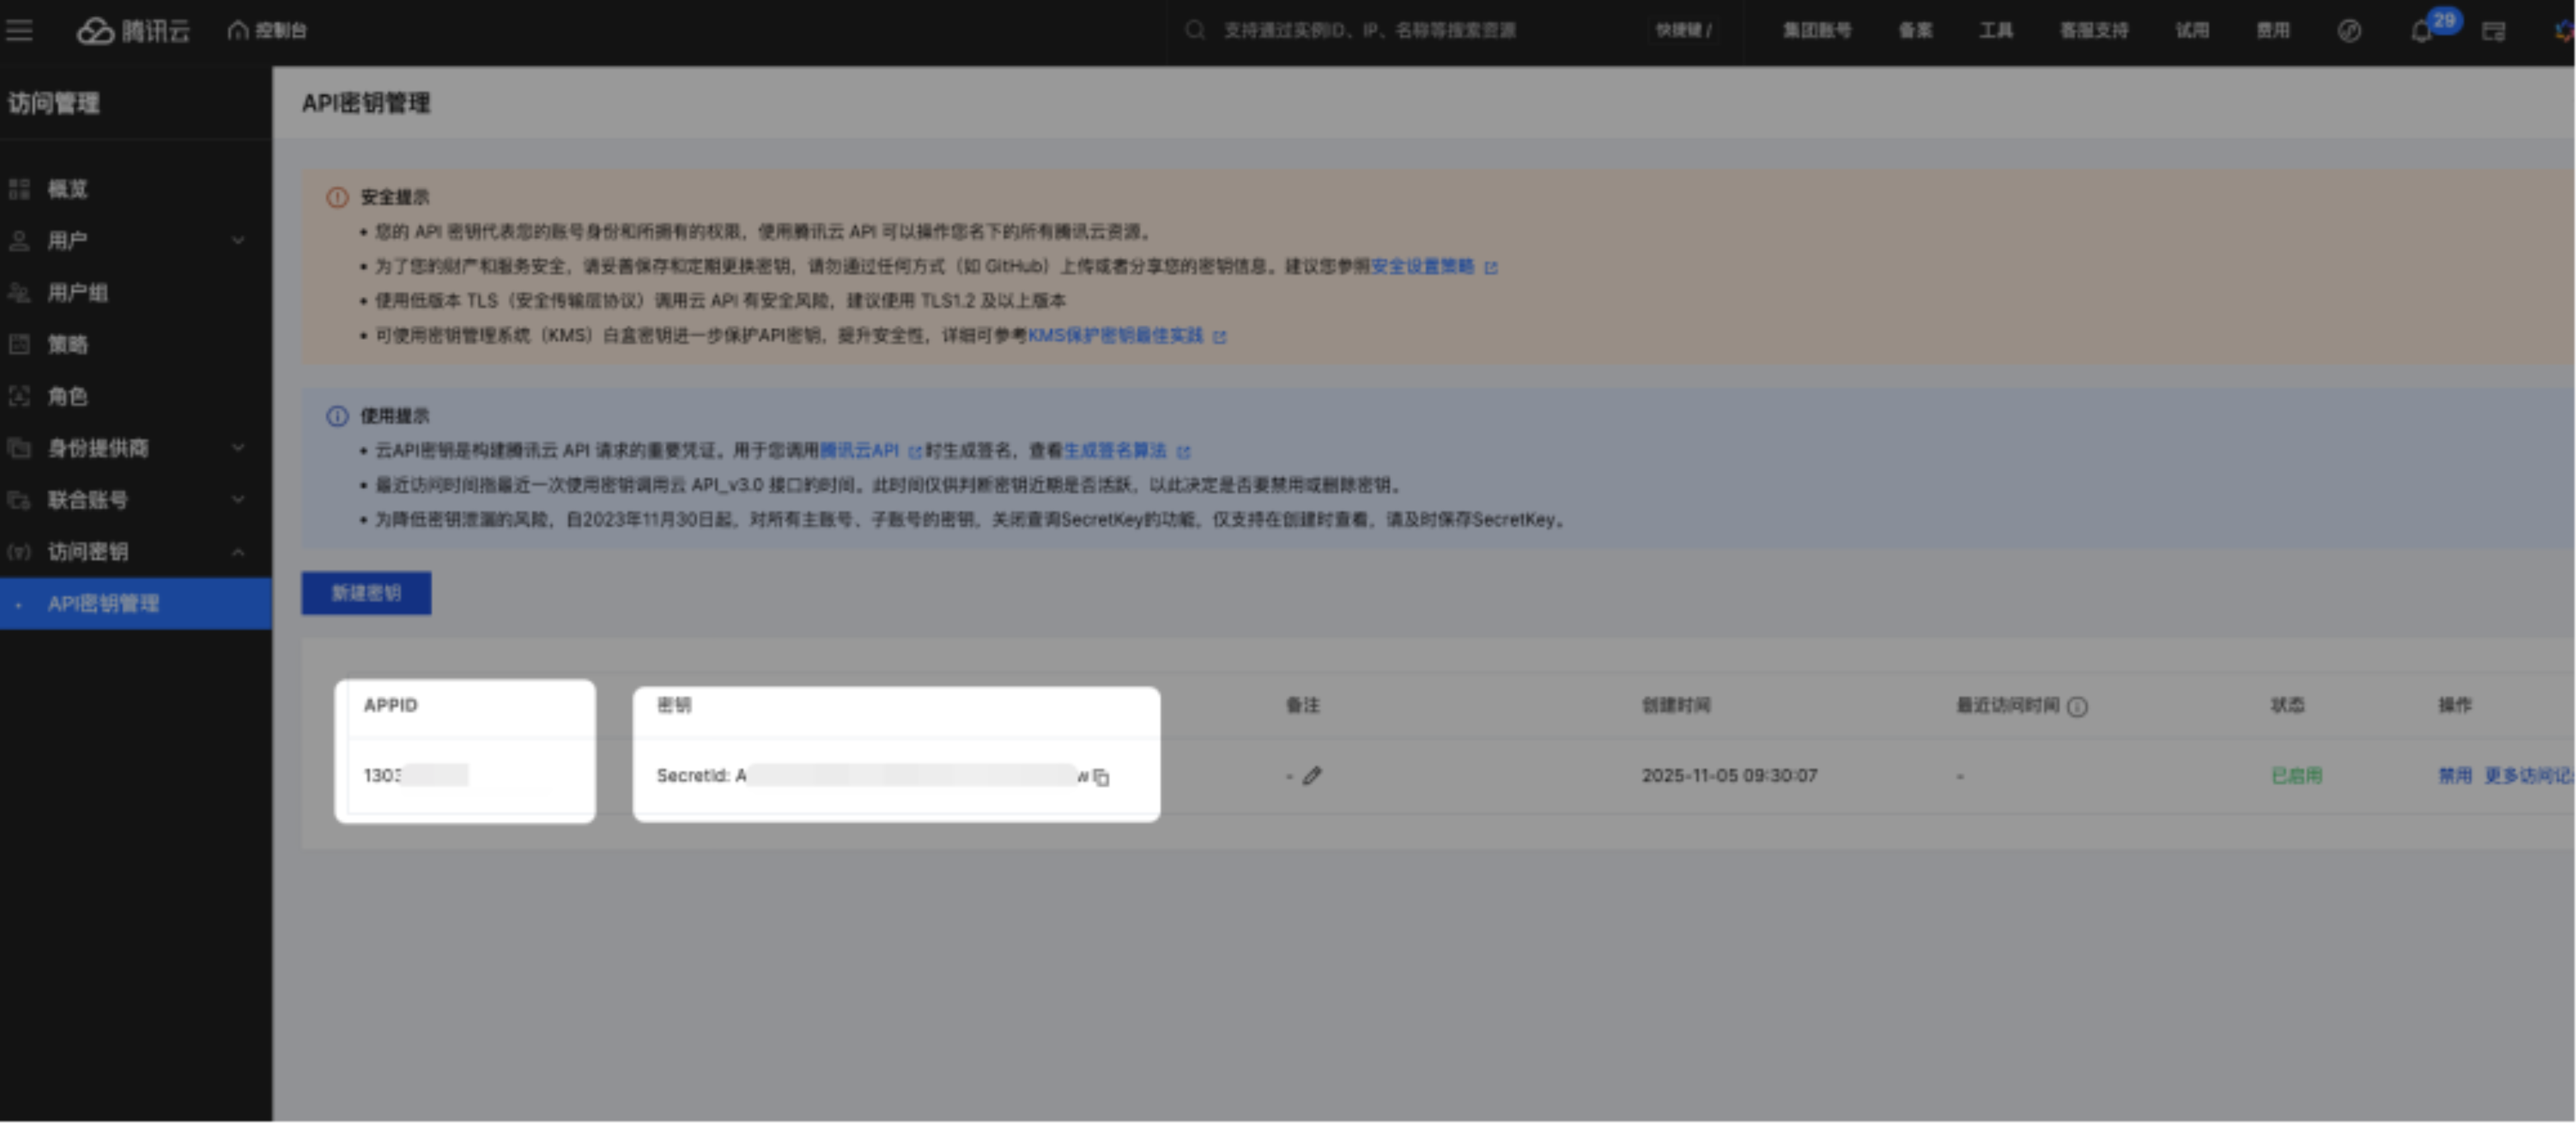Click the Tencent Cloud logo
The image size is (2576, 1123).
coord(133,31)
